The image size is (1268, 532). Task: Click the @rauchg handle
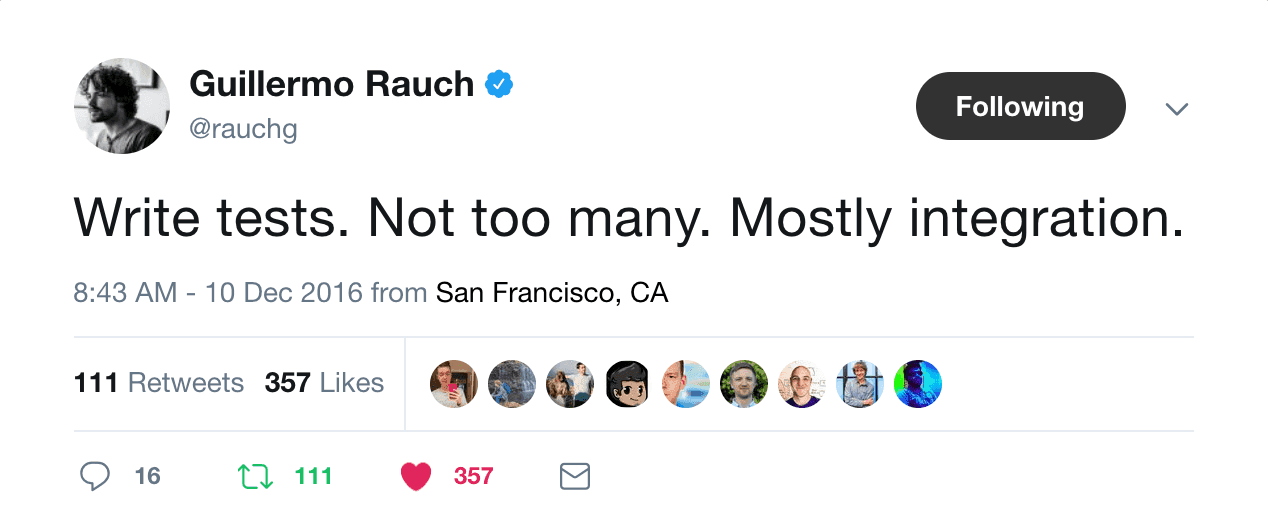[243, 129]
